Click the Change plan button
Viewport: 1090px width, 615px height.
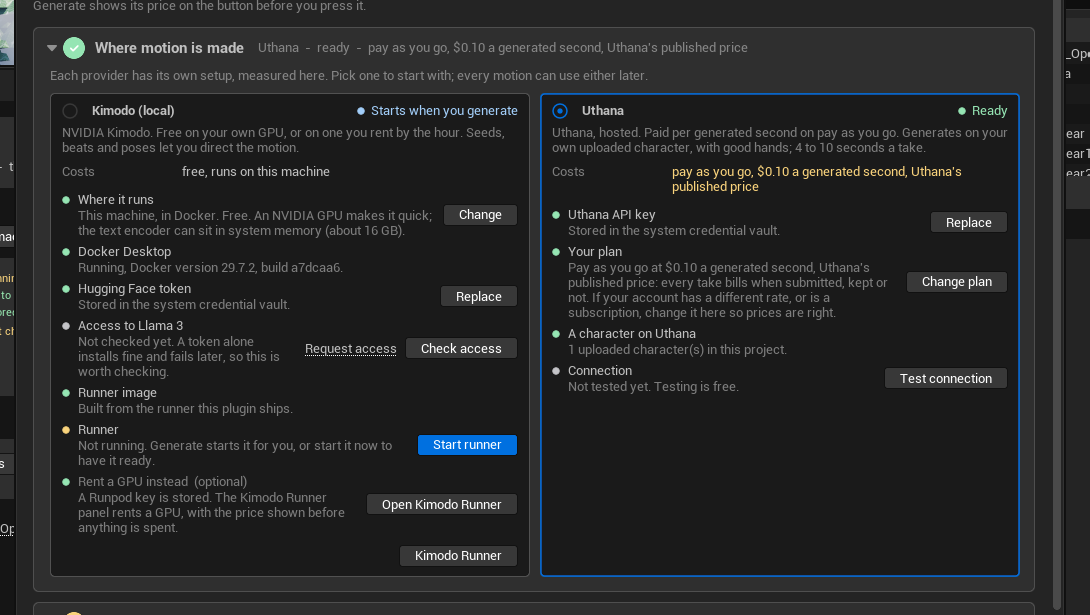tap(957, 281)
